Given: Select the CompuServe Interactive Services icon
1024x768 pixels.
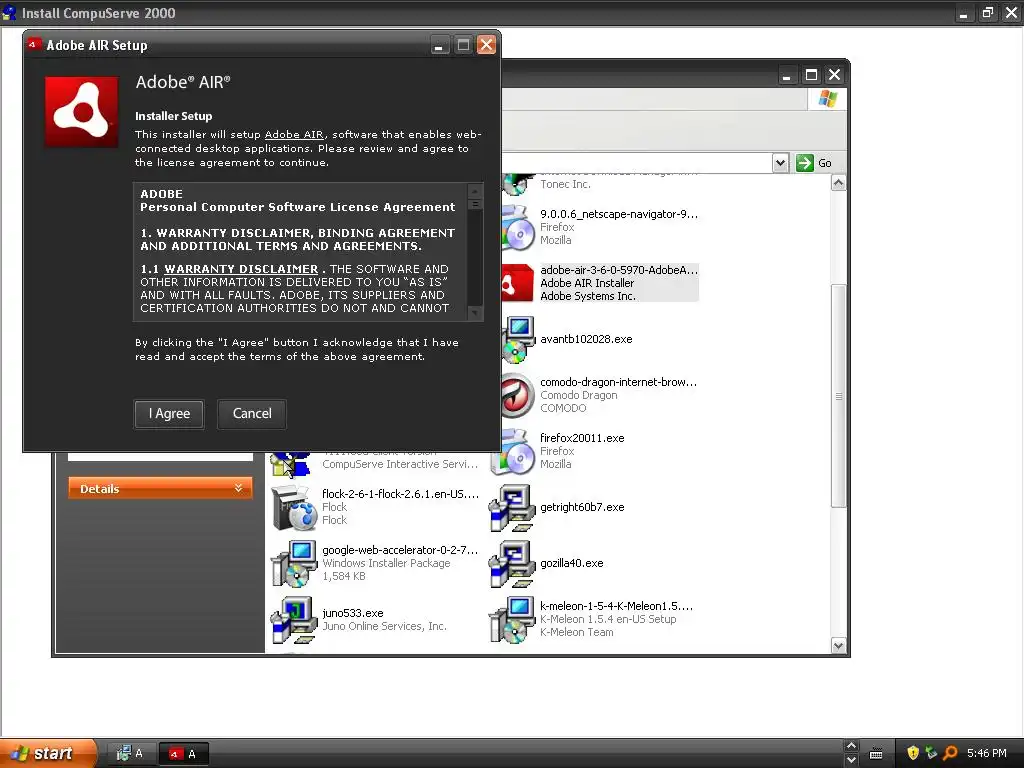Looking at the screenshot, I should click(x=292, y=465).
